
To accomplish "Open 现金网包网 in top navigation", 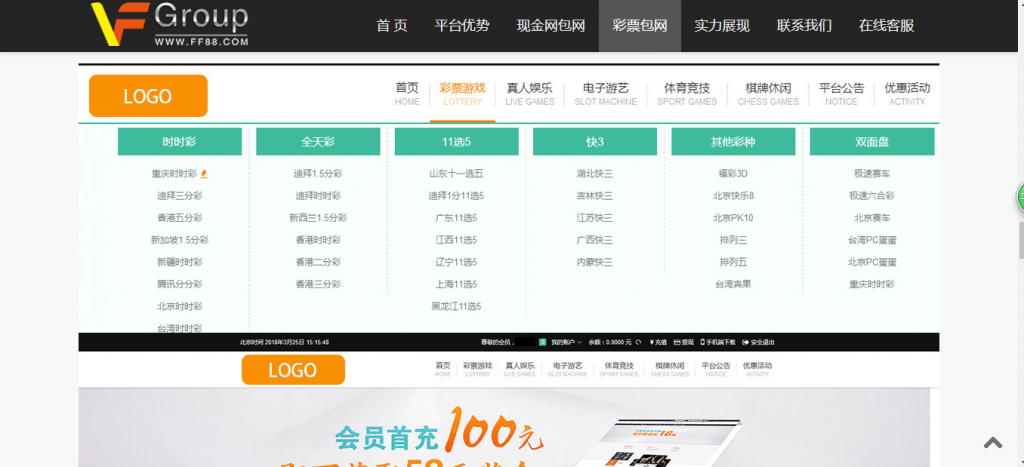I will point(550,26).
